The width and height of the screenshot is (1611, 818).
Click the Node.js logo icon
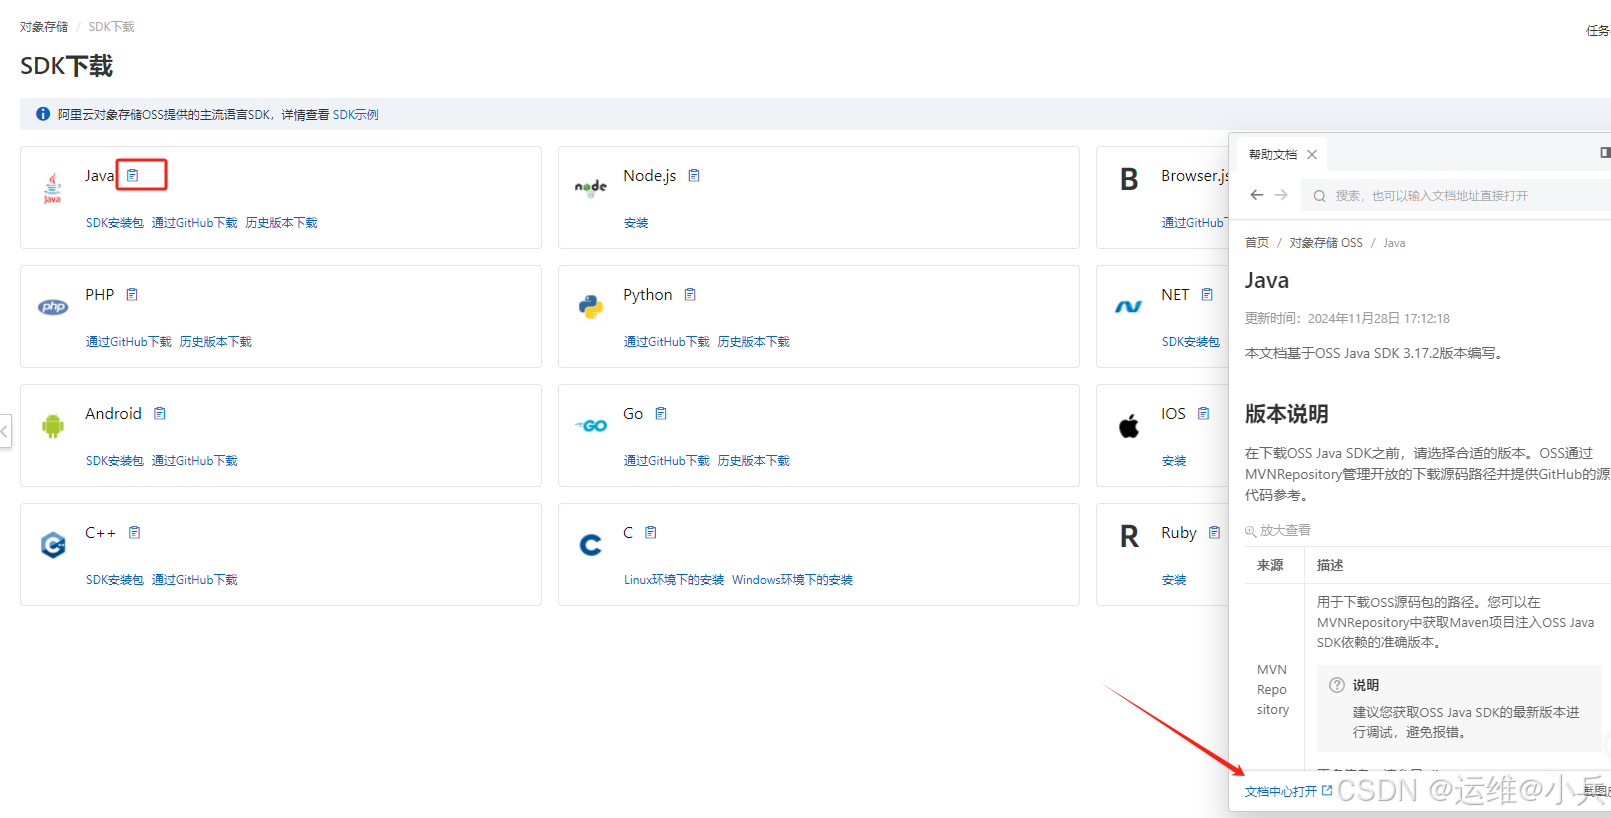pos(591,187)
